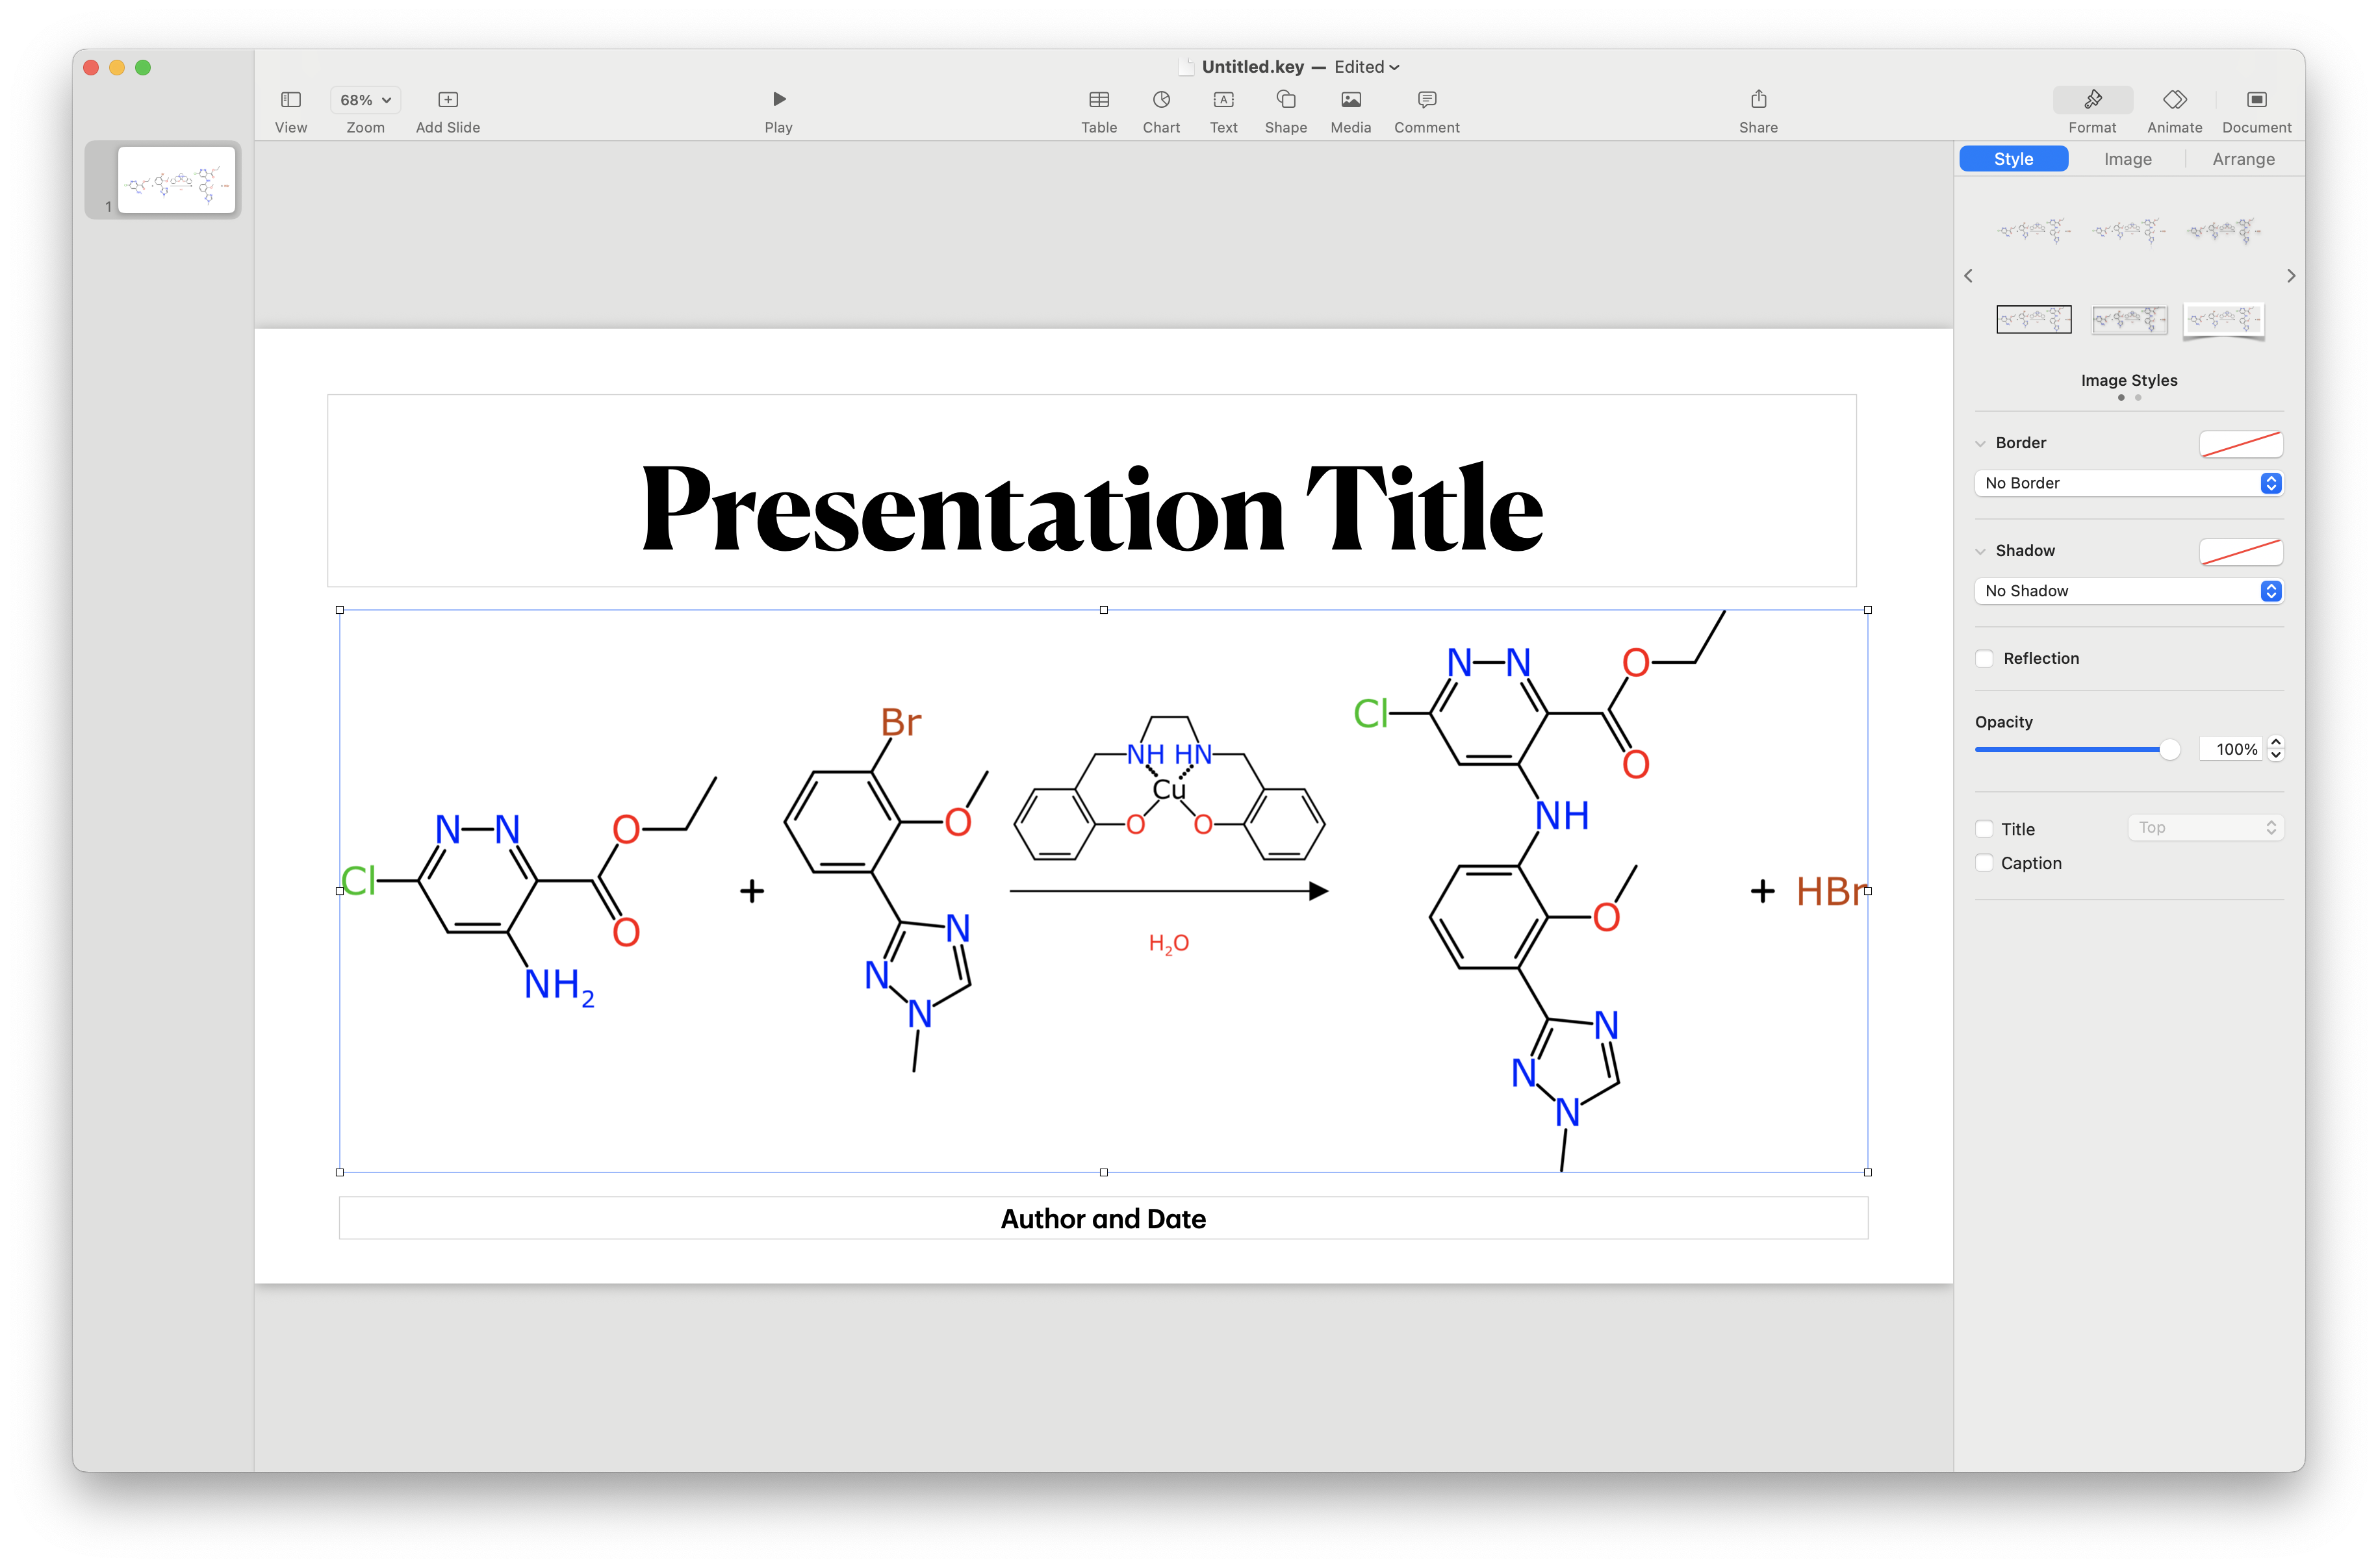Open the No Border dropdown
Viewport: 2378px width, 1568px height.
[2128, 483]
